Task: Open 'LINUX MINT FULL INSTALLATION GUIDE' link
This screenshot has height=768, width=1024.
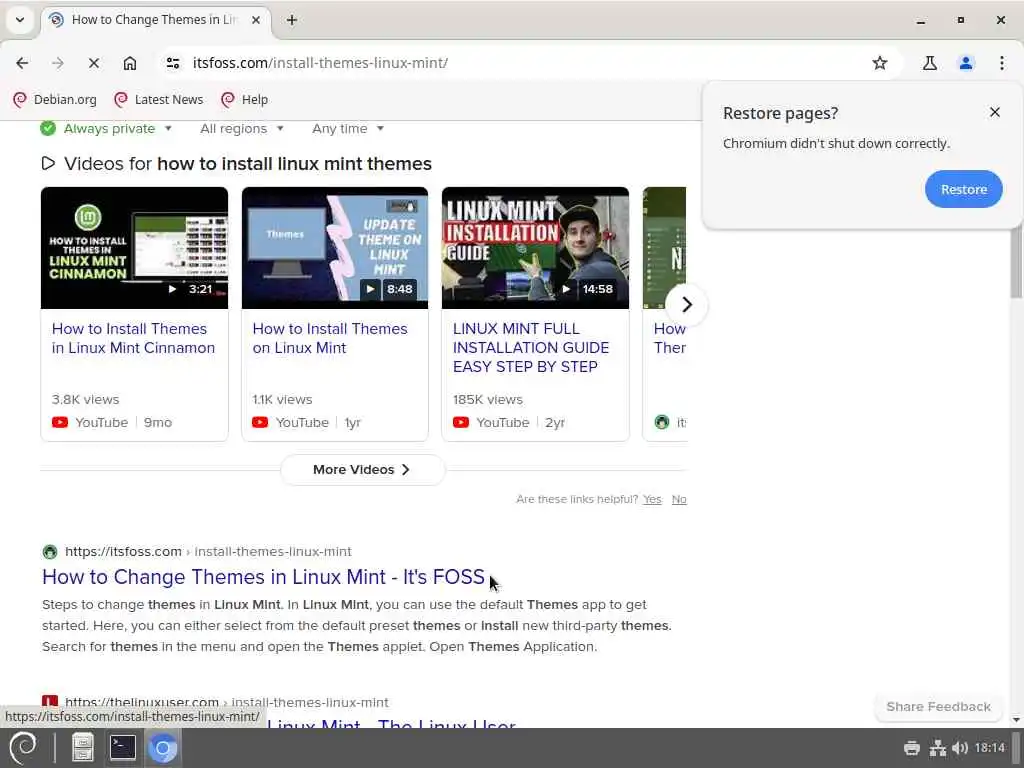Action: 531,347
